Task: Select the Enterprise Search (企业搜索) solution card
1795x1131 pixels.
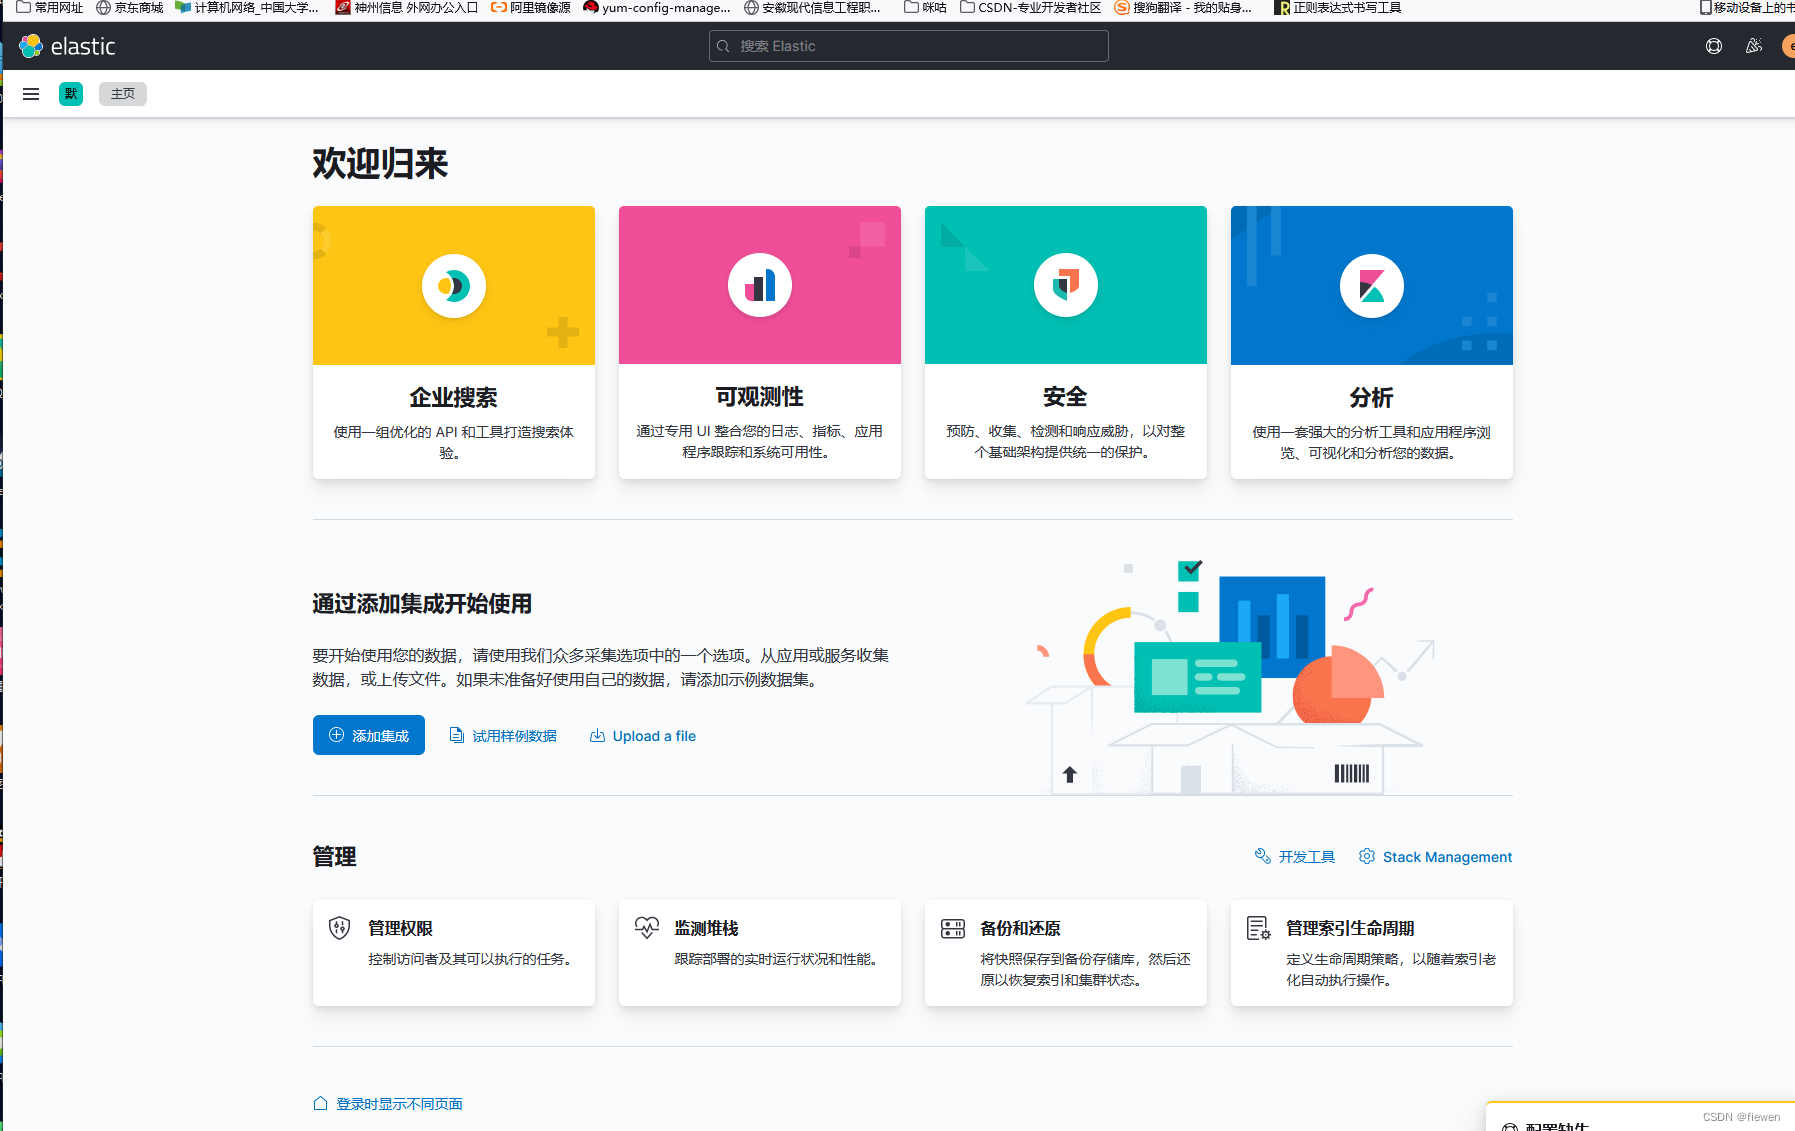Action: (453, 343)
